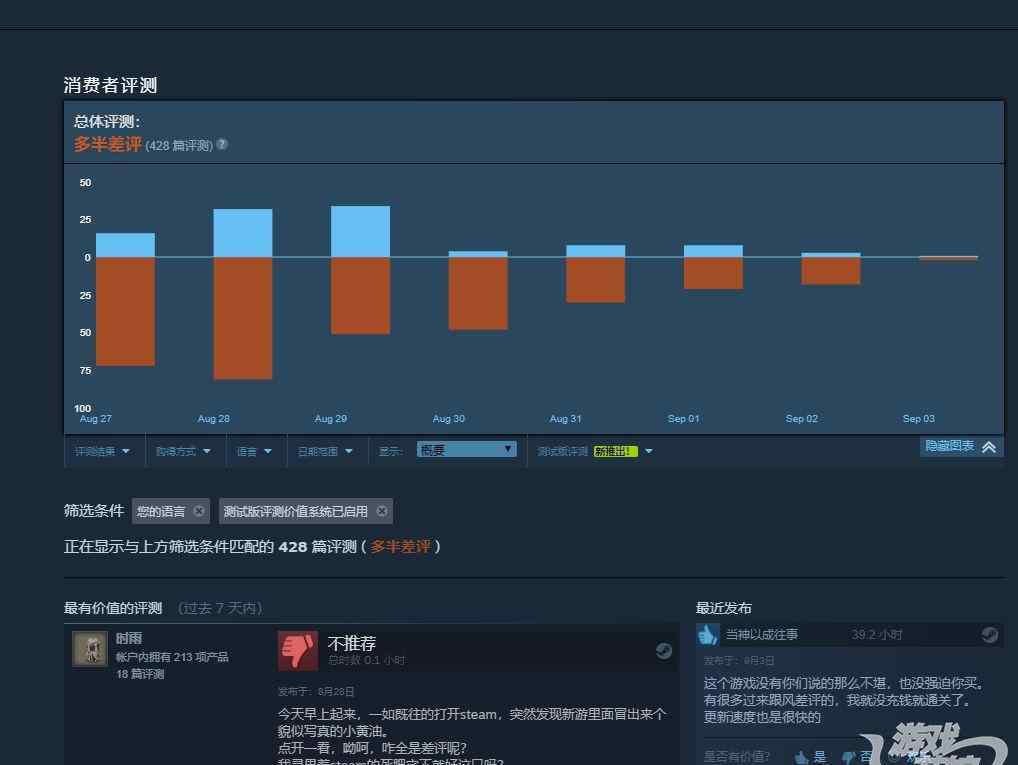Select the orange negative bar for Aug 29

360,295
